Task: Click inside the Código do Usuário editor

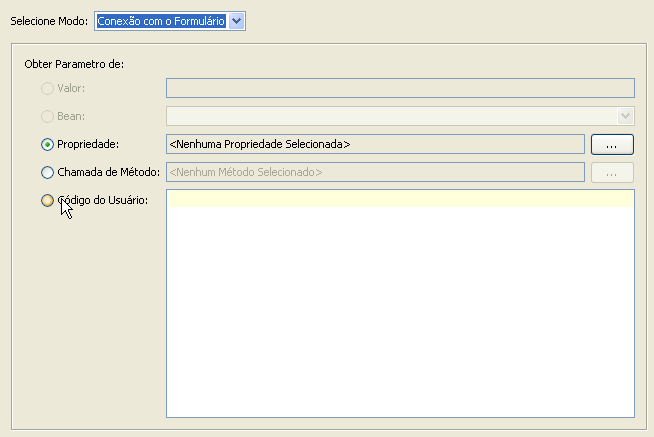Action: (x=400, y=304)
